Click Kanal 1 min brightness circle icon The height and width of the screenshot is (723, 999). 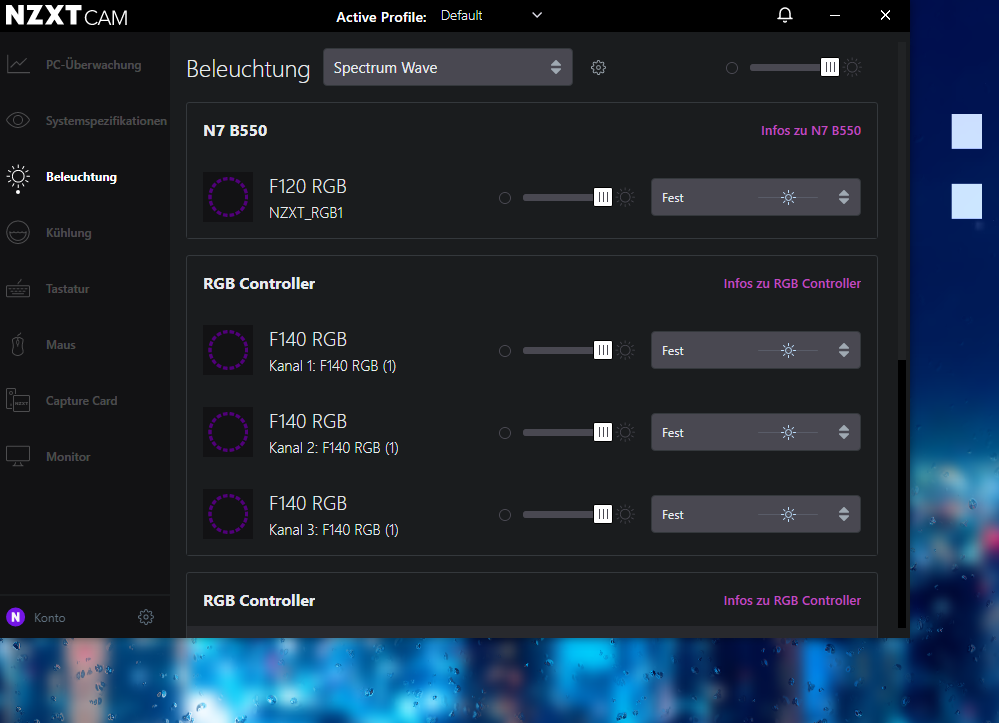click(505, 351)
